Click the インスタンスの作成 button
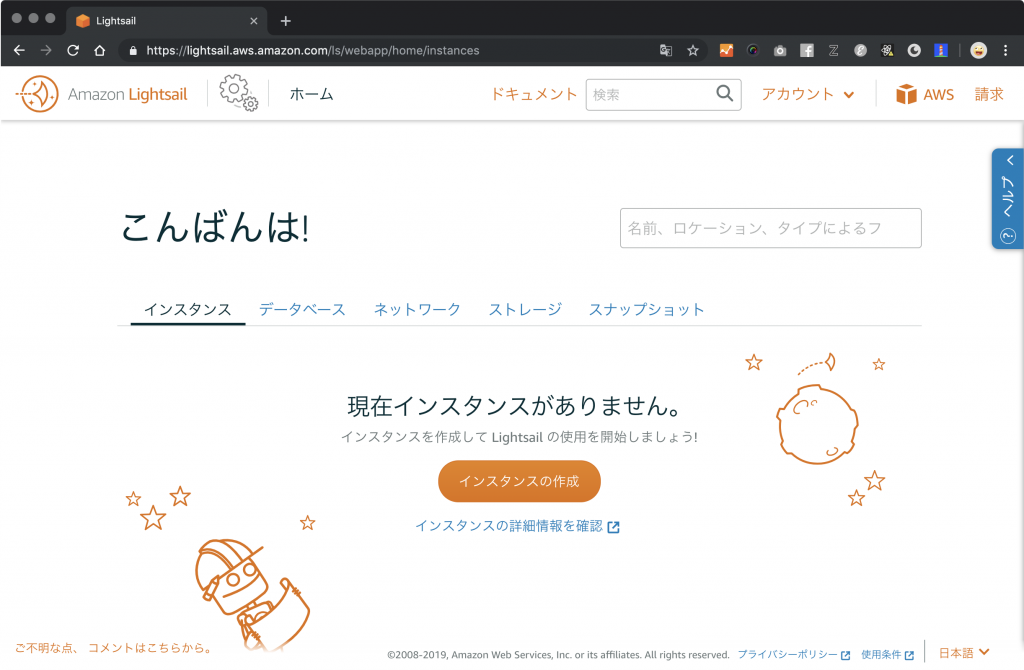Viewport: 1024px width, 670px height. point(519,481)
